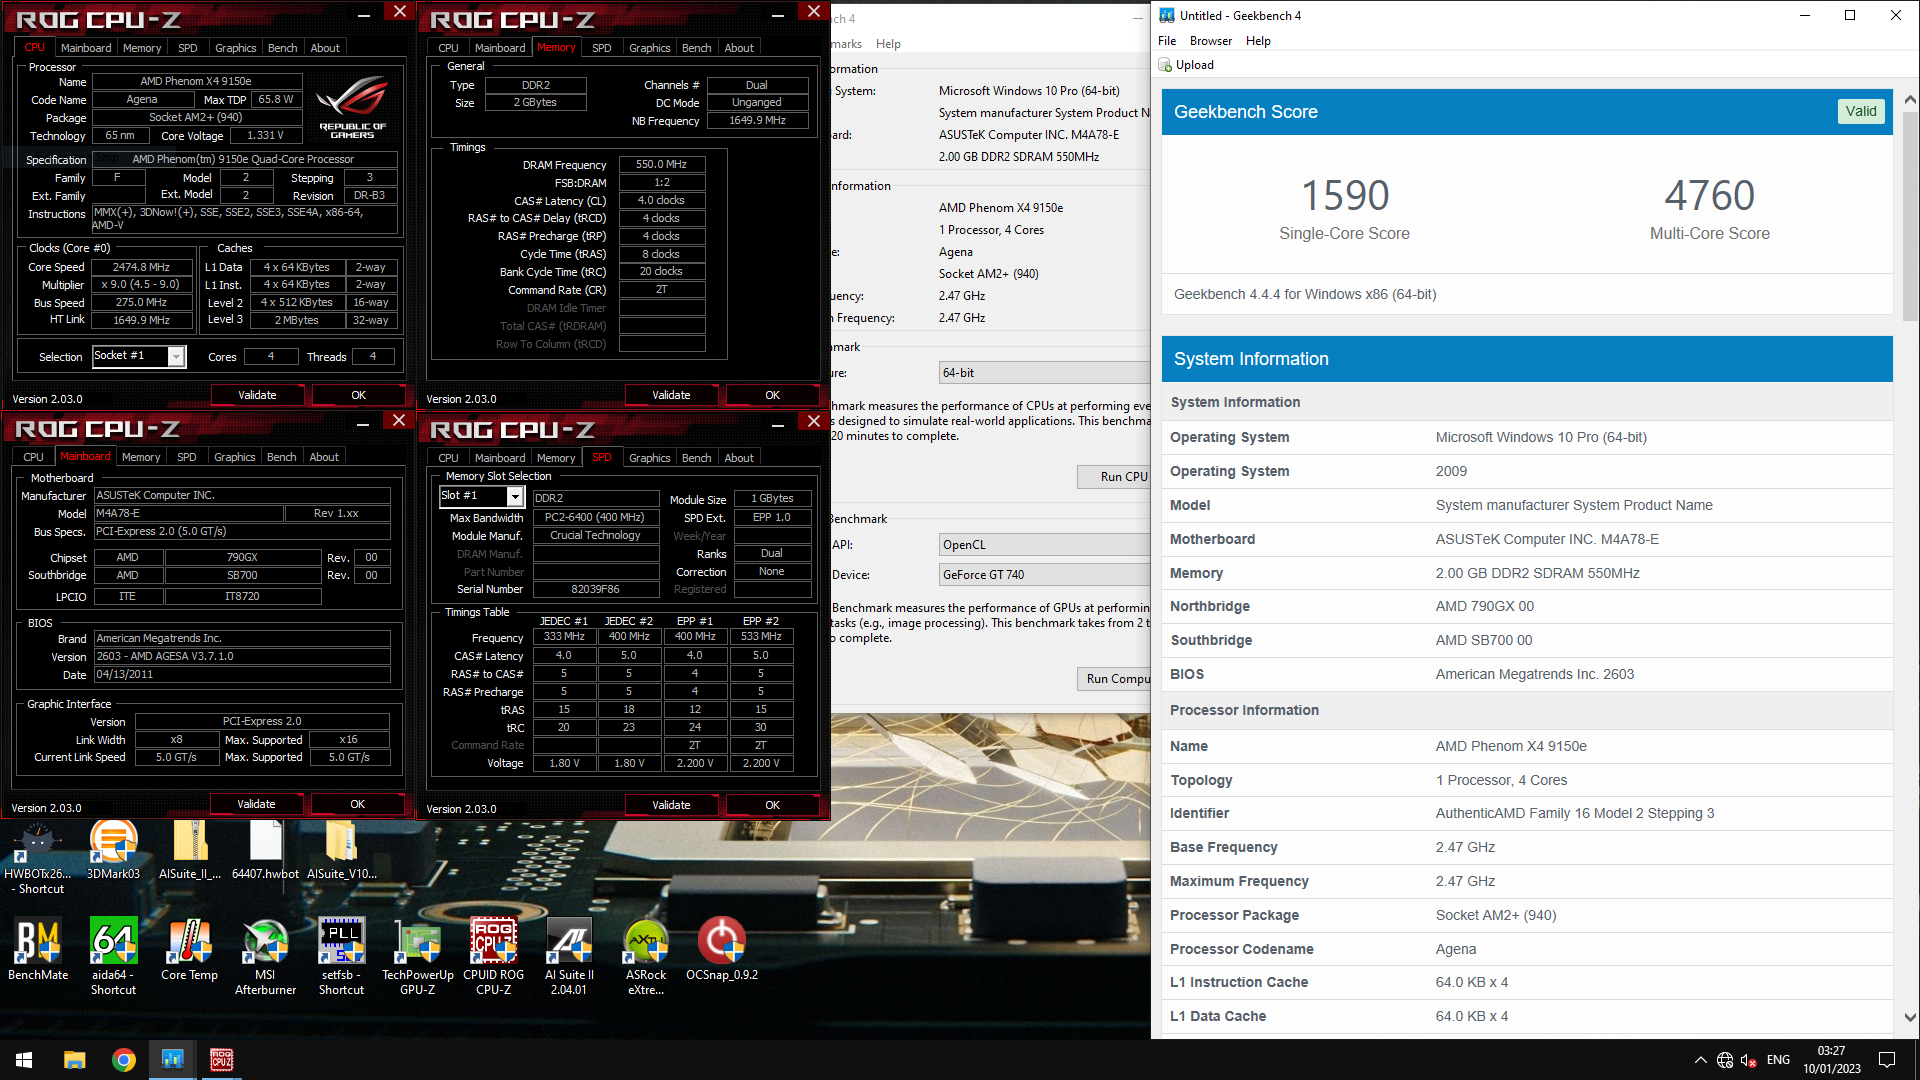
Task: Switch to SPD tab in top-right CPU-Z
Action: (x=601, y=48)
